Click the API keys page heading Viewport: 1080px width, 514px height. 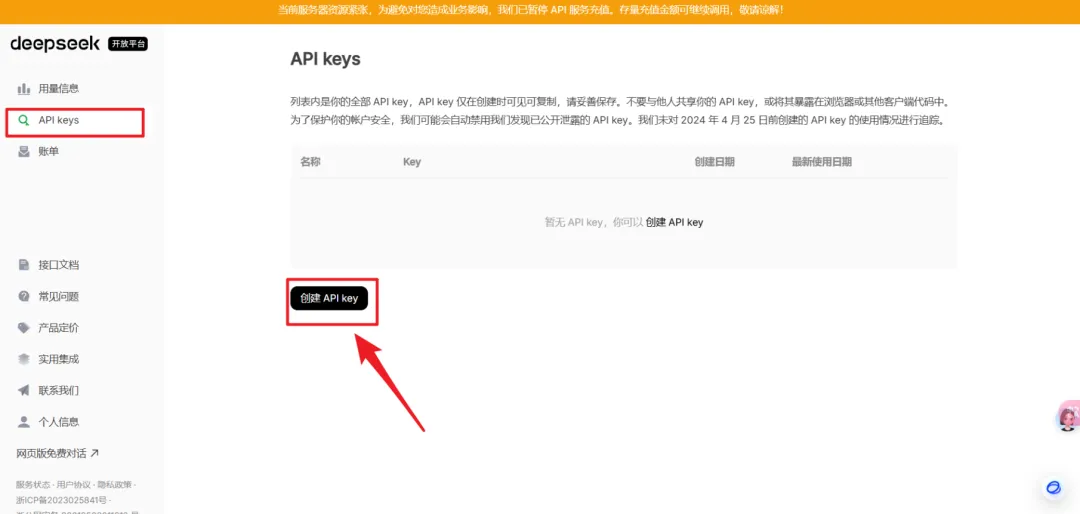pos(325,59)
